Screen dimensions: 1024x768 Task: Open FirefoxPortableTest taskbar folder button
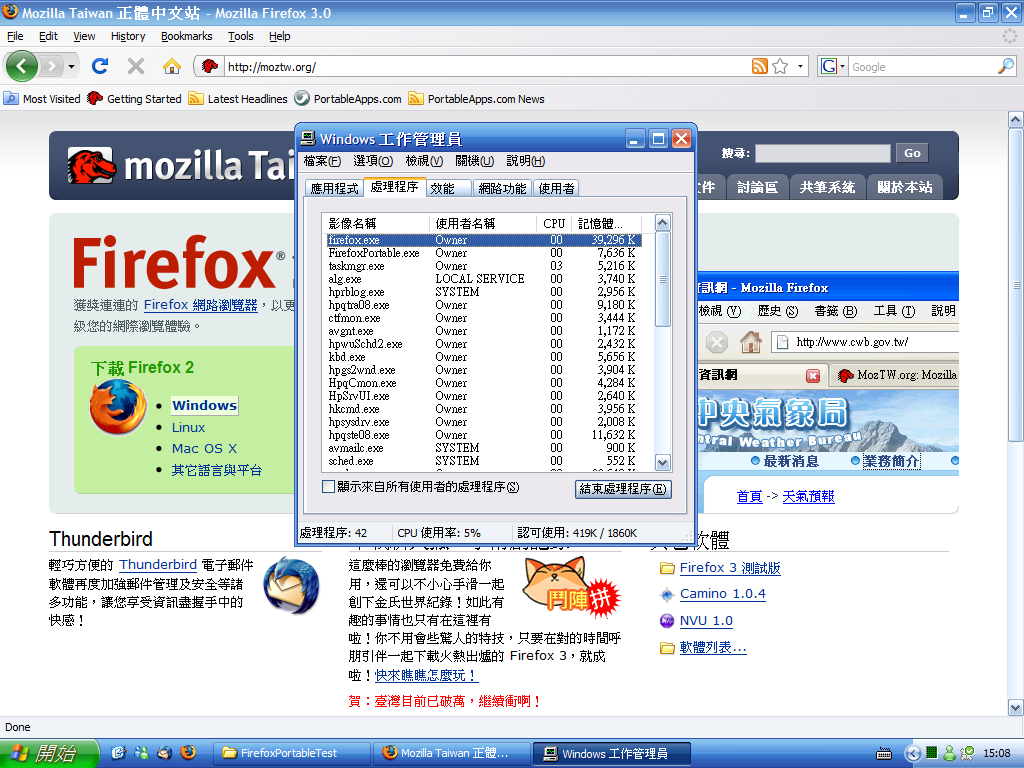click(292, 753)
